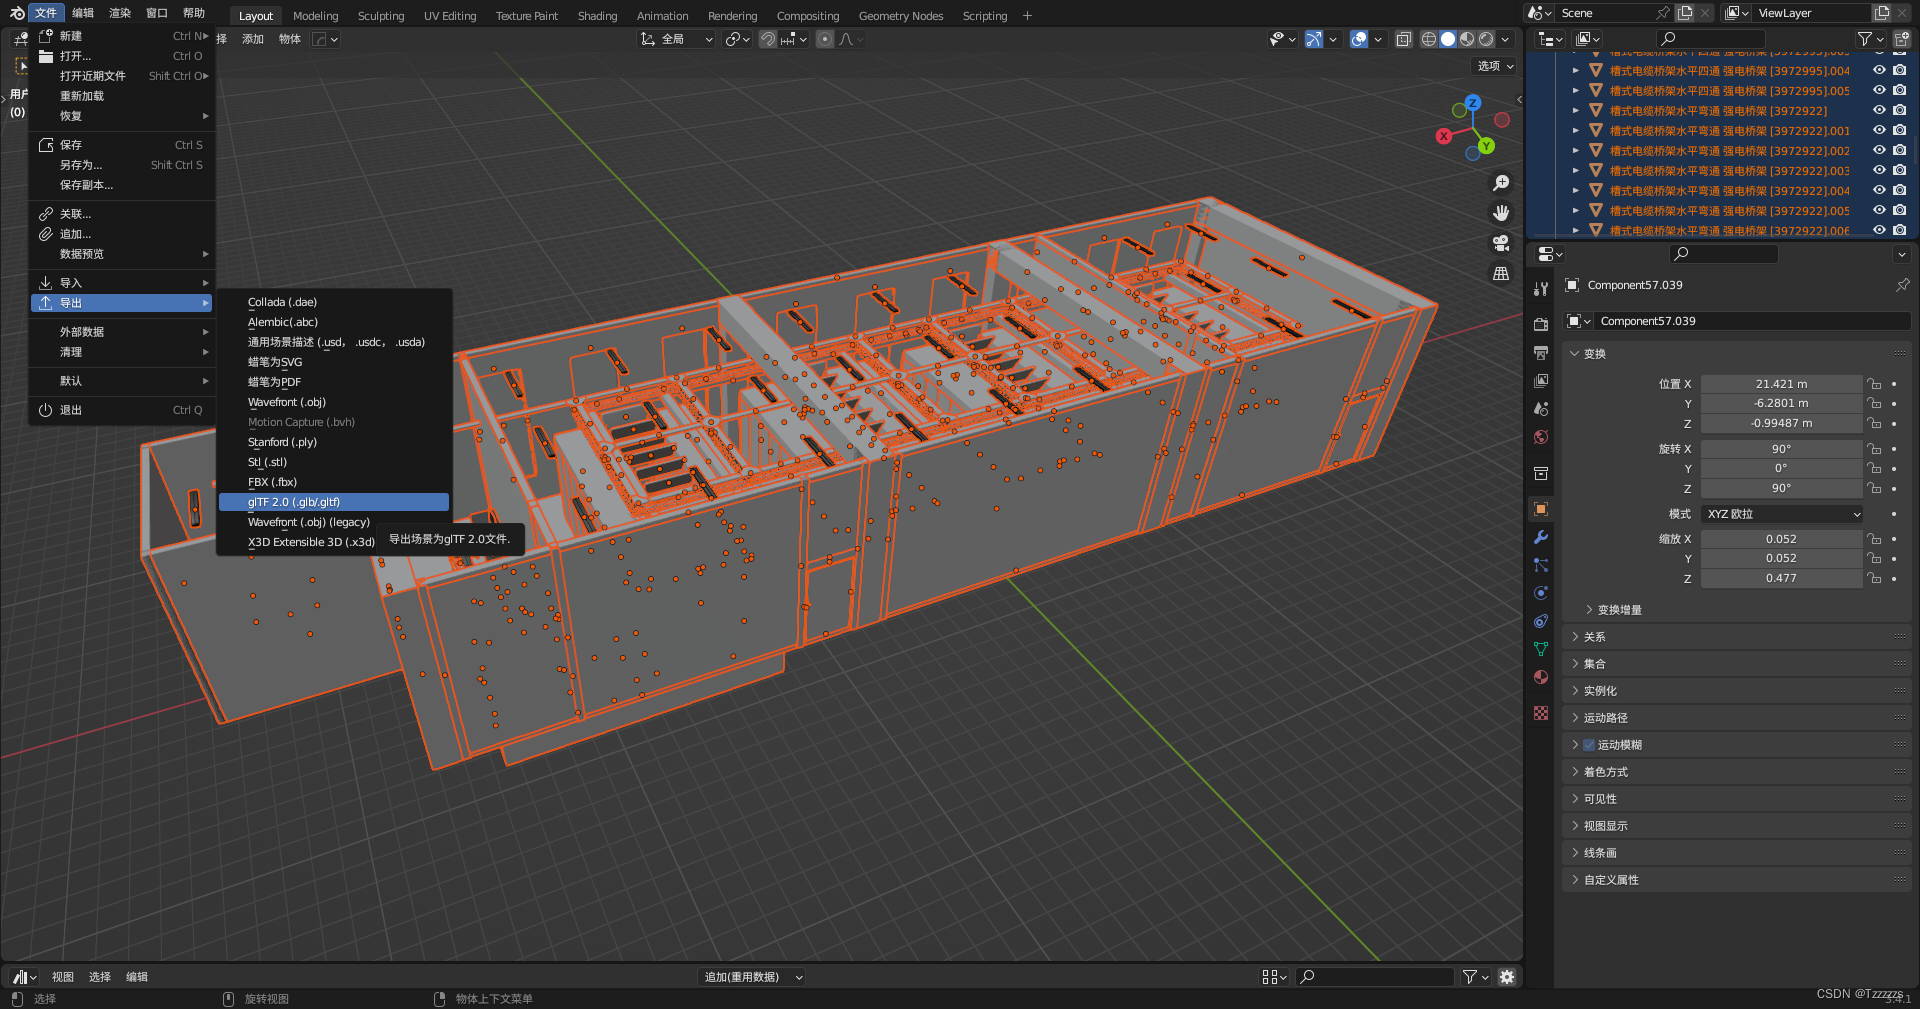
Task: Expand the 自定义属性 section
Action: (1610, 879)
